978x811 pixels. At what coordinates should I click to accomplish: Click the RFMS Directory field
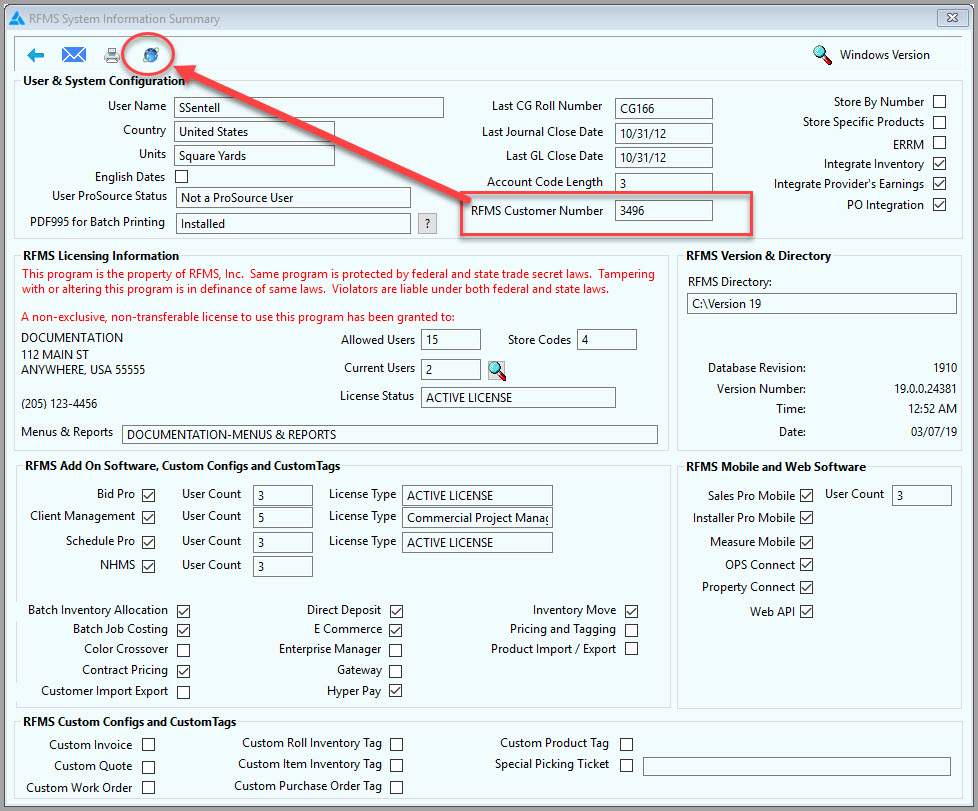click(821, 304)
